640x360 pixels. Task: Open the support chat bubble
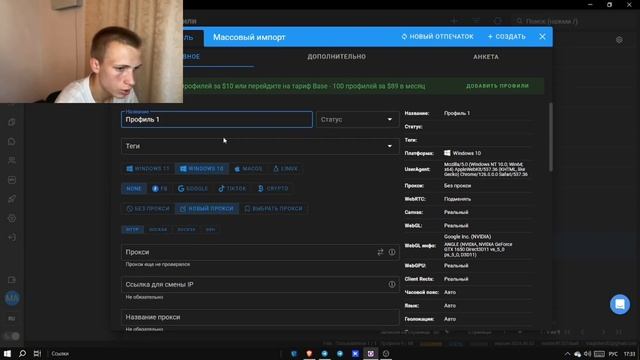[x=620, y=304]
